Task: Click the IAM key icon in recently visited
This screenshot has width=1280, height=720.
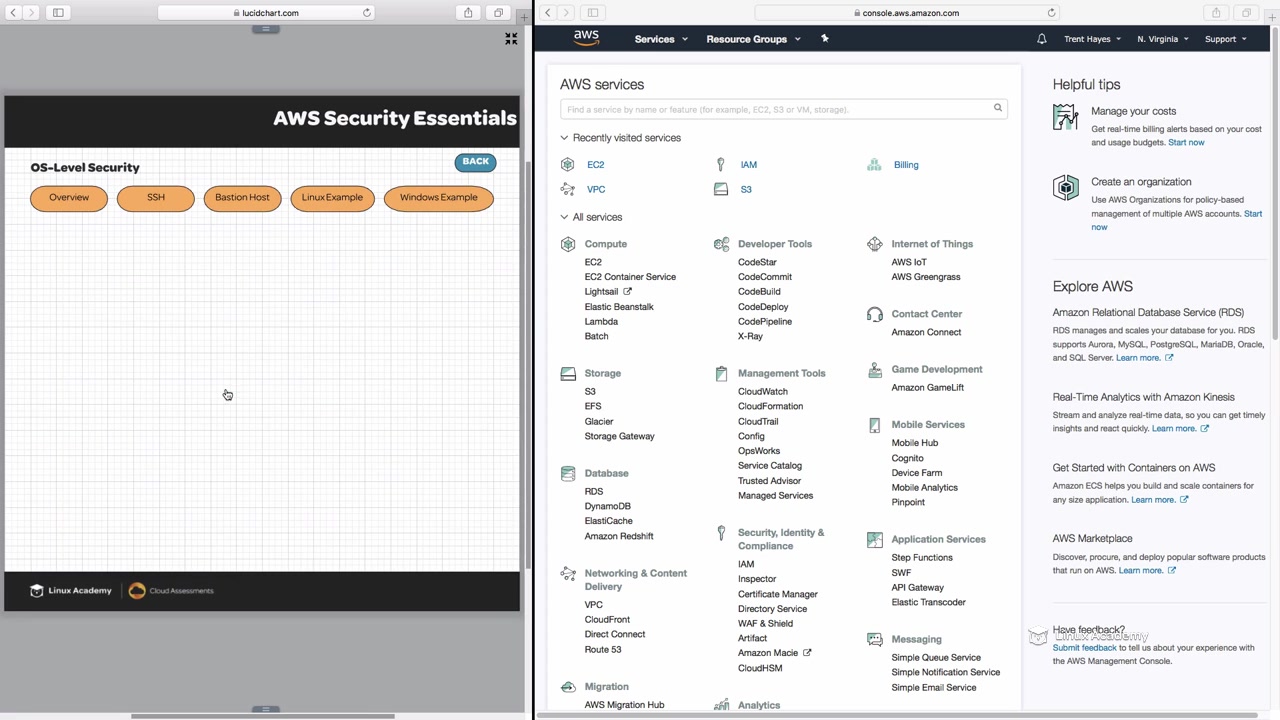Action: (720, 164)
